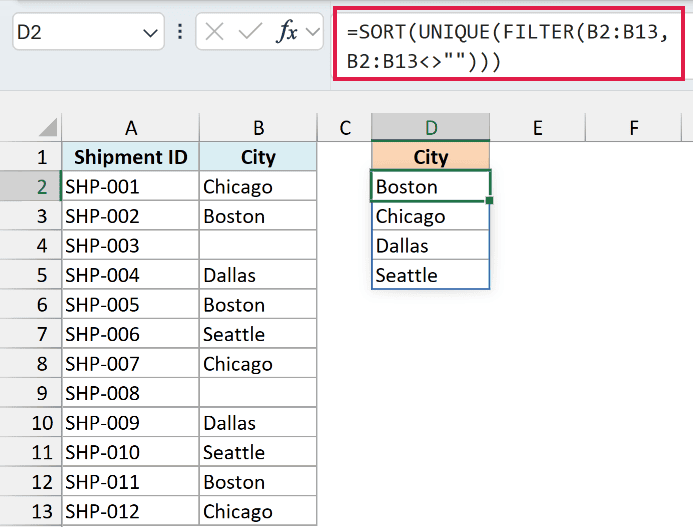Viewport: 693px width, 527px height.
Task: Select cell SHP-002
Action: pyautogui.click(x=130, y=216)
